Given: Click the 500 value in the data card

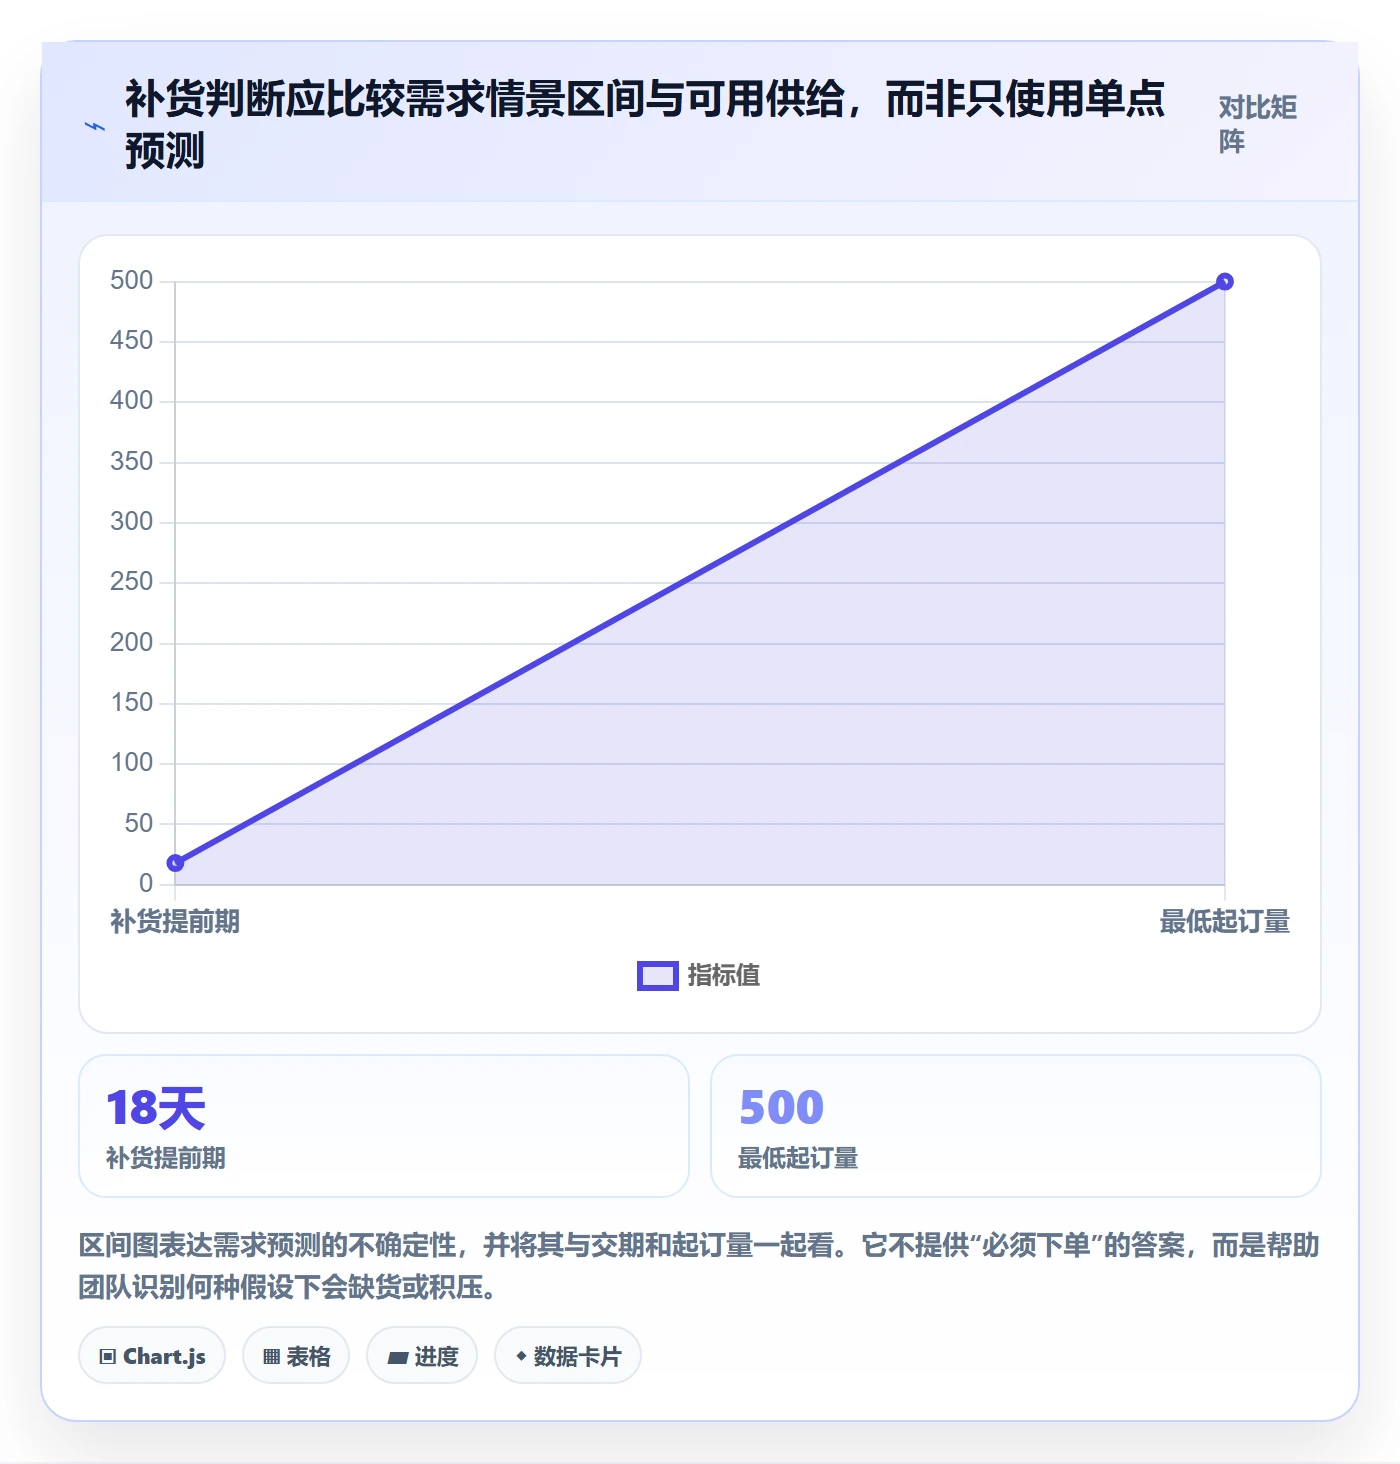Looking at the screenshot, I should [x=781, y=1108].
